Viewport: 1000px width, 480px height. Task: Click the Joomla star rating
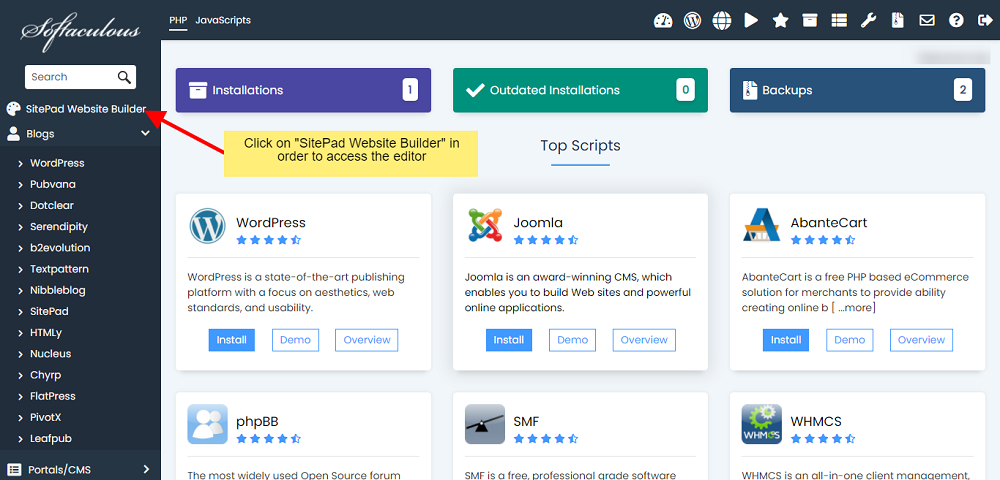[x=546, y=240]
